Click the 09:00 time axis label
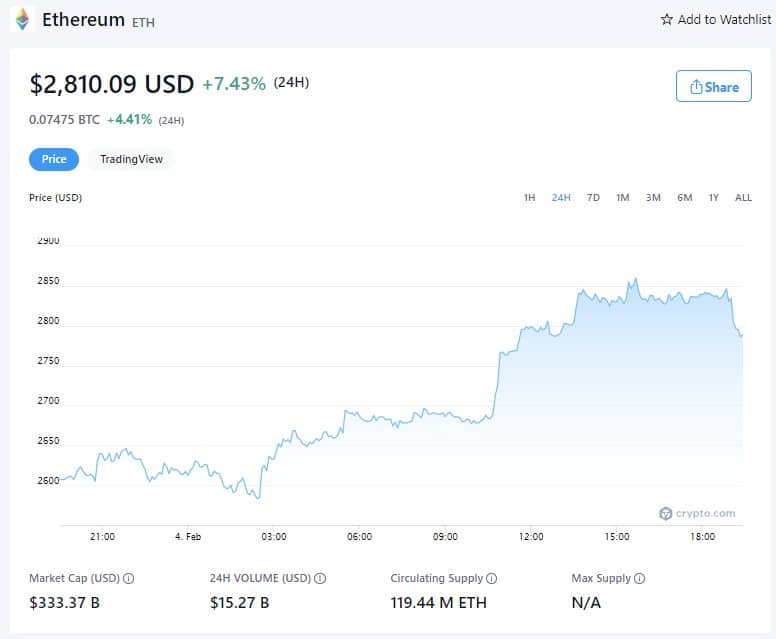776x639 pixels. point(445,537)
